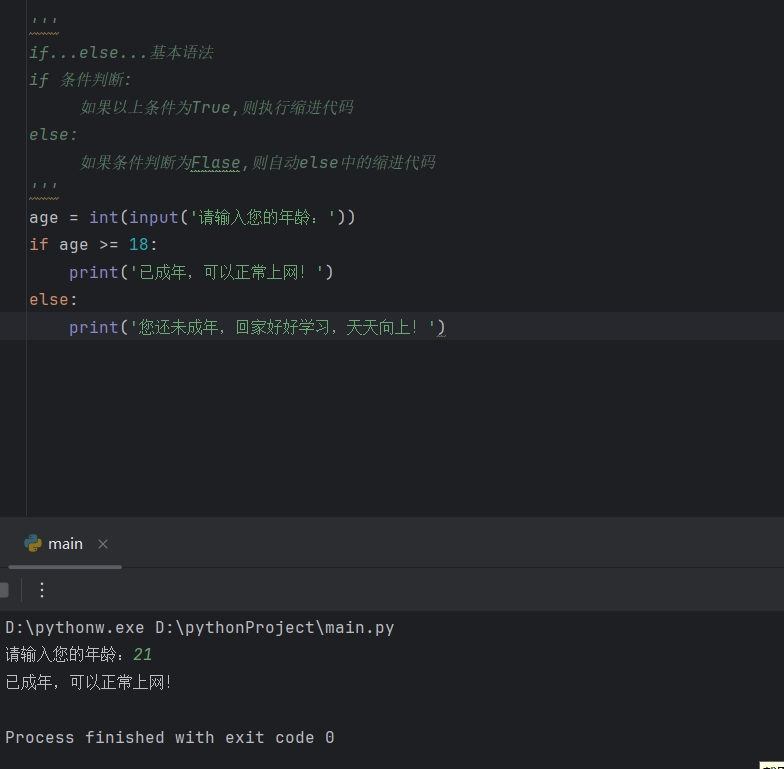Click the console line "D:\pythonw.exe D:\pythonProject\main.py"
The height and width of the screenshot is (769, 784).
click(200, 628)
